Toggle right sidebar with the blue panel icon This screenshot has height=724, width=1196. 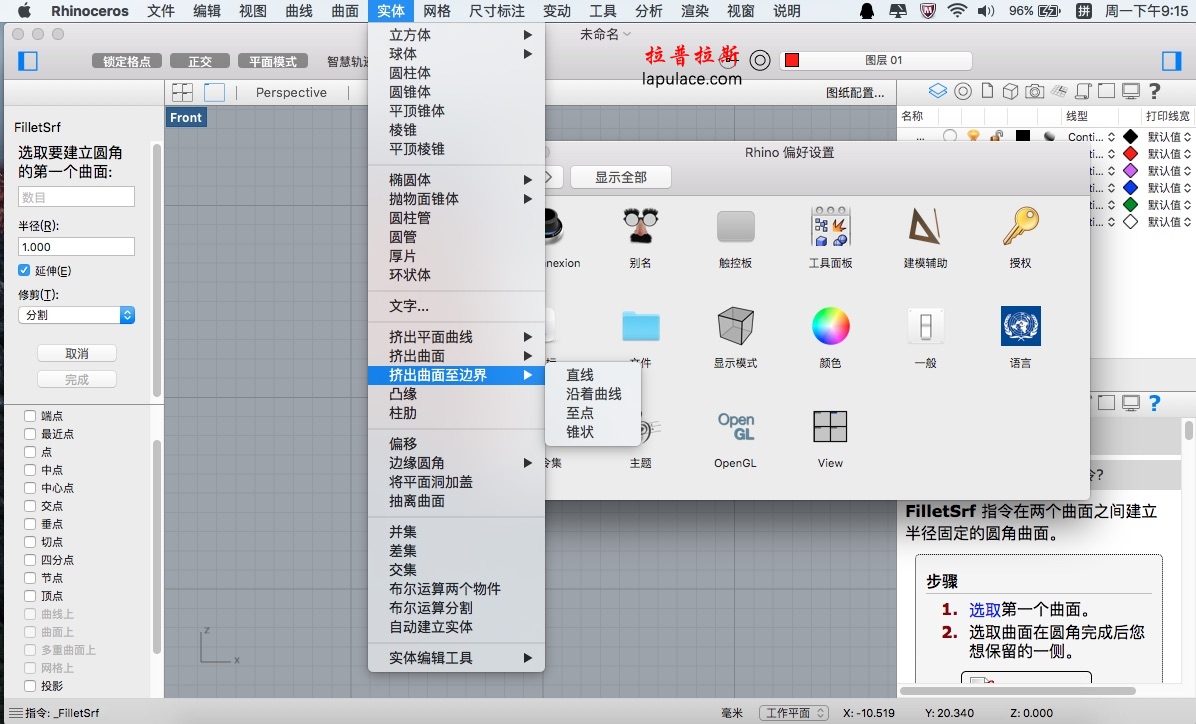(x=1172, y=61)
